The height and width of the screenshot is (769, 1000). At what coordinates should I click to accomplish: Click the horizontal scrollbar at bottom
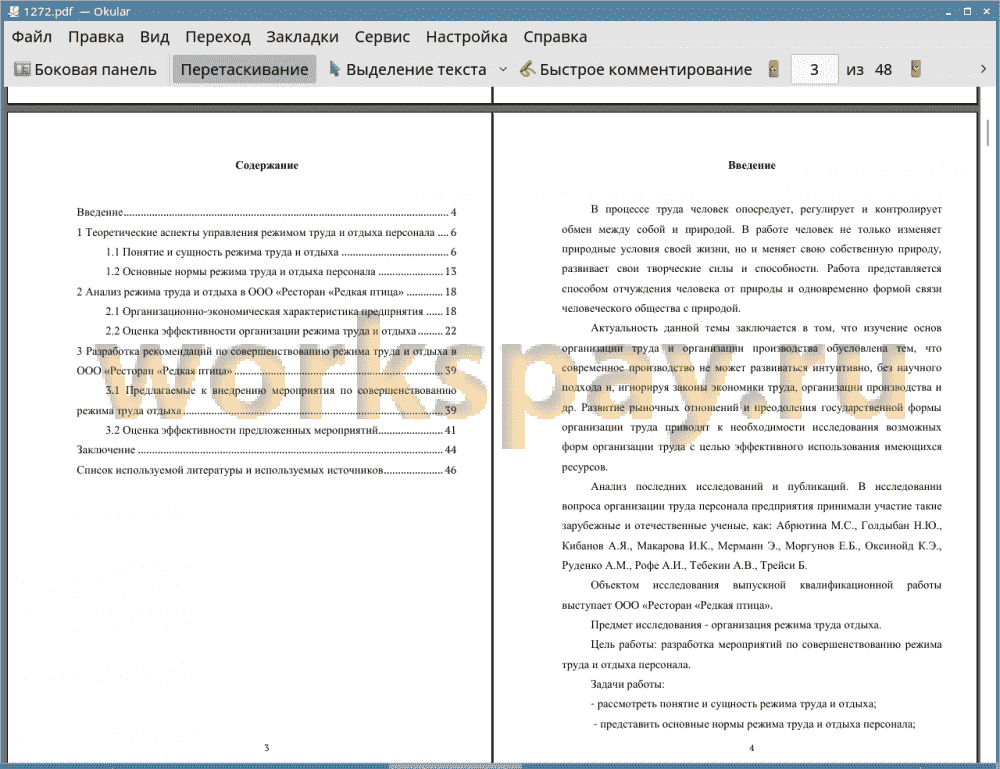[455, 766]
